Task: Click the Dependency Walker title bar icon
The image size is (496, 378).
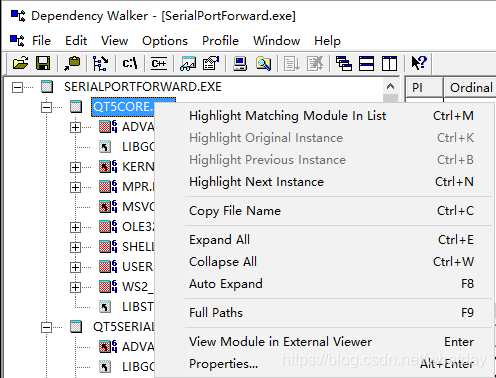Action: [x=18, y=16]
